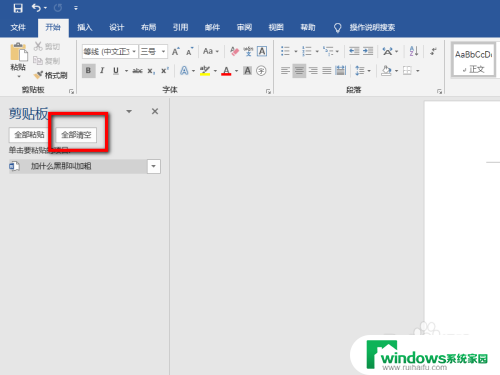Screen dimensions: 500x375
Task: Undo the last action
Action: click(36, 8)
